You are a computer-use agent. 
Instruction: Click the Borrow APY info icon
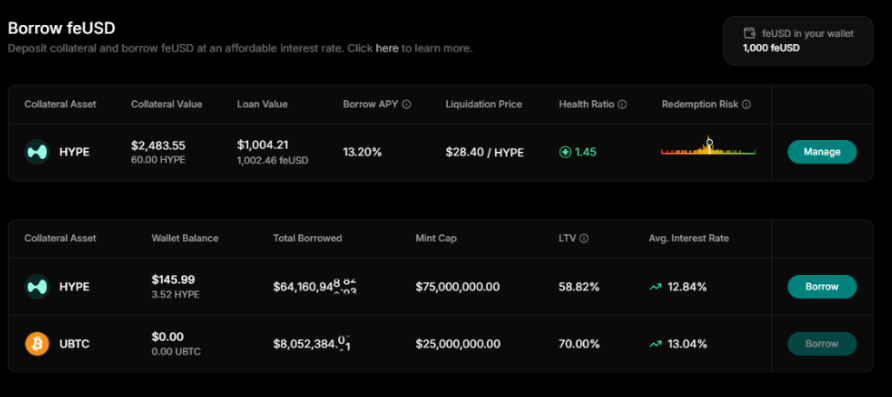click(407, 105)
